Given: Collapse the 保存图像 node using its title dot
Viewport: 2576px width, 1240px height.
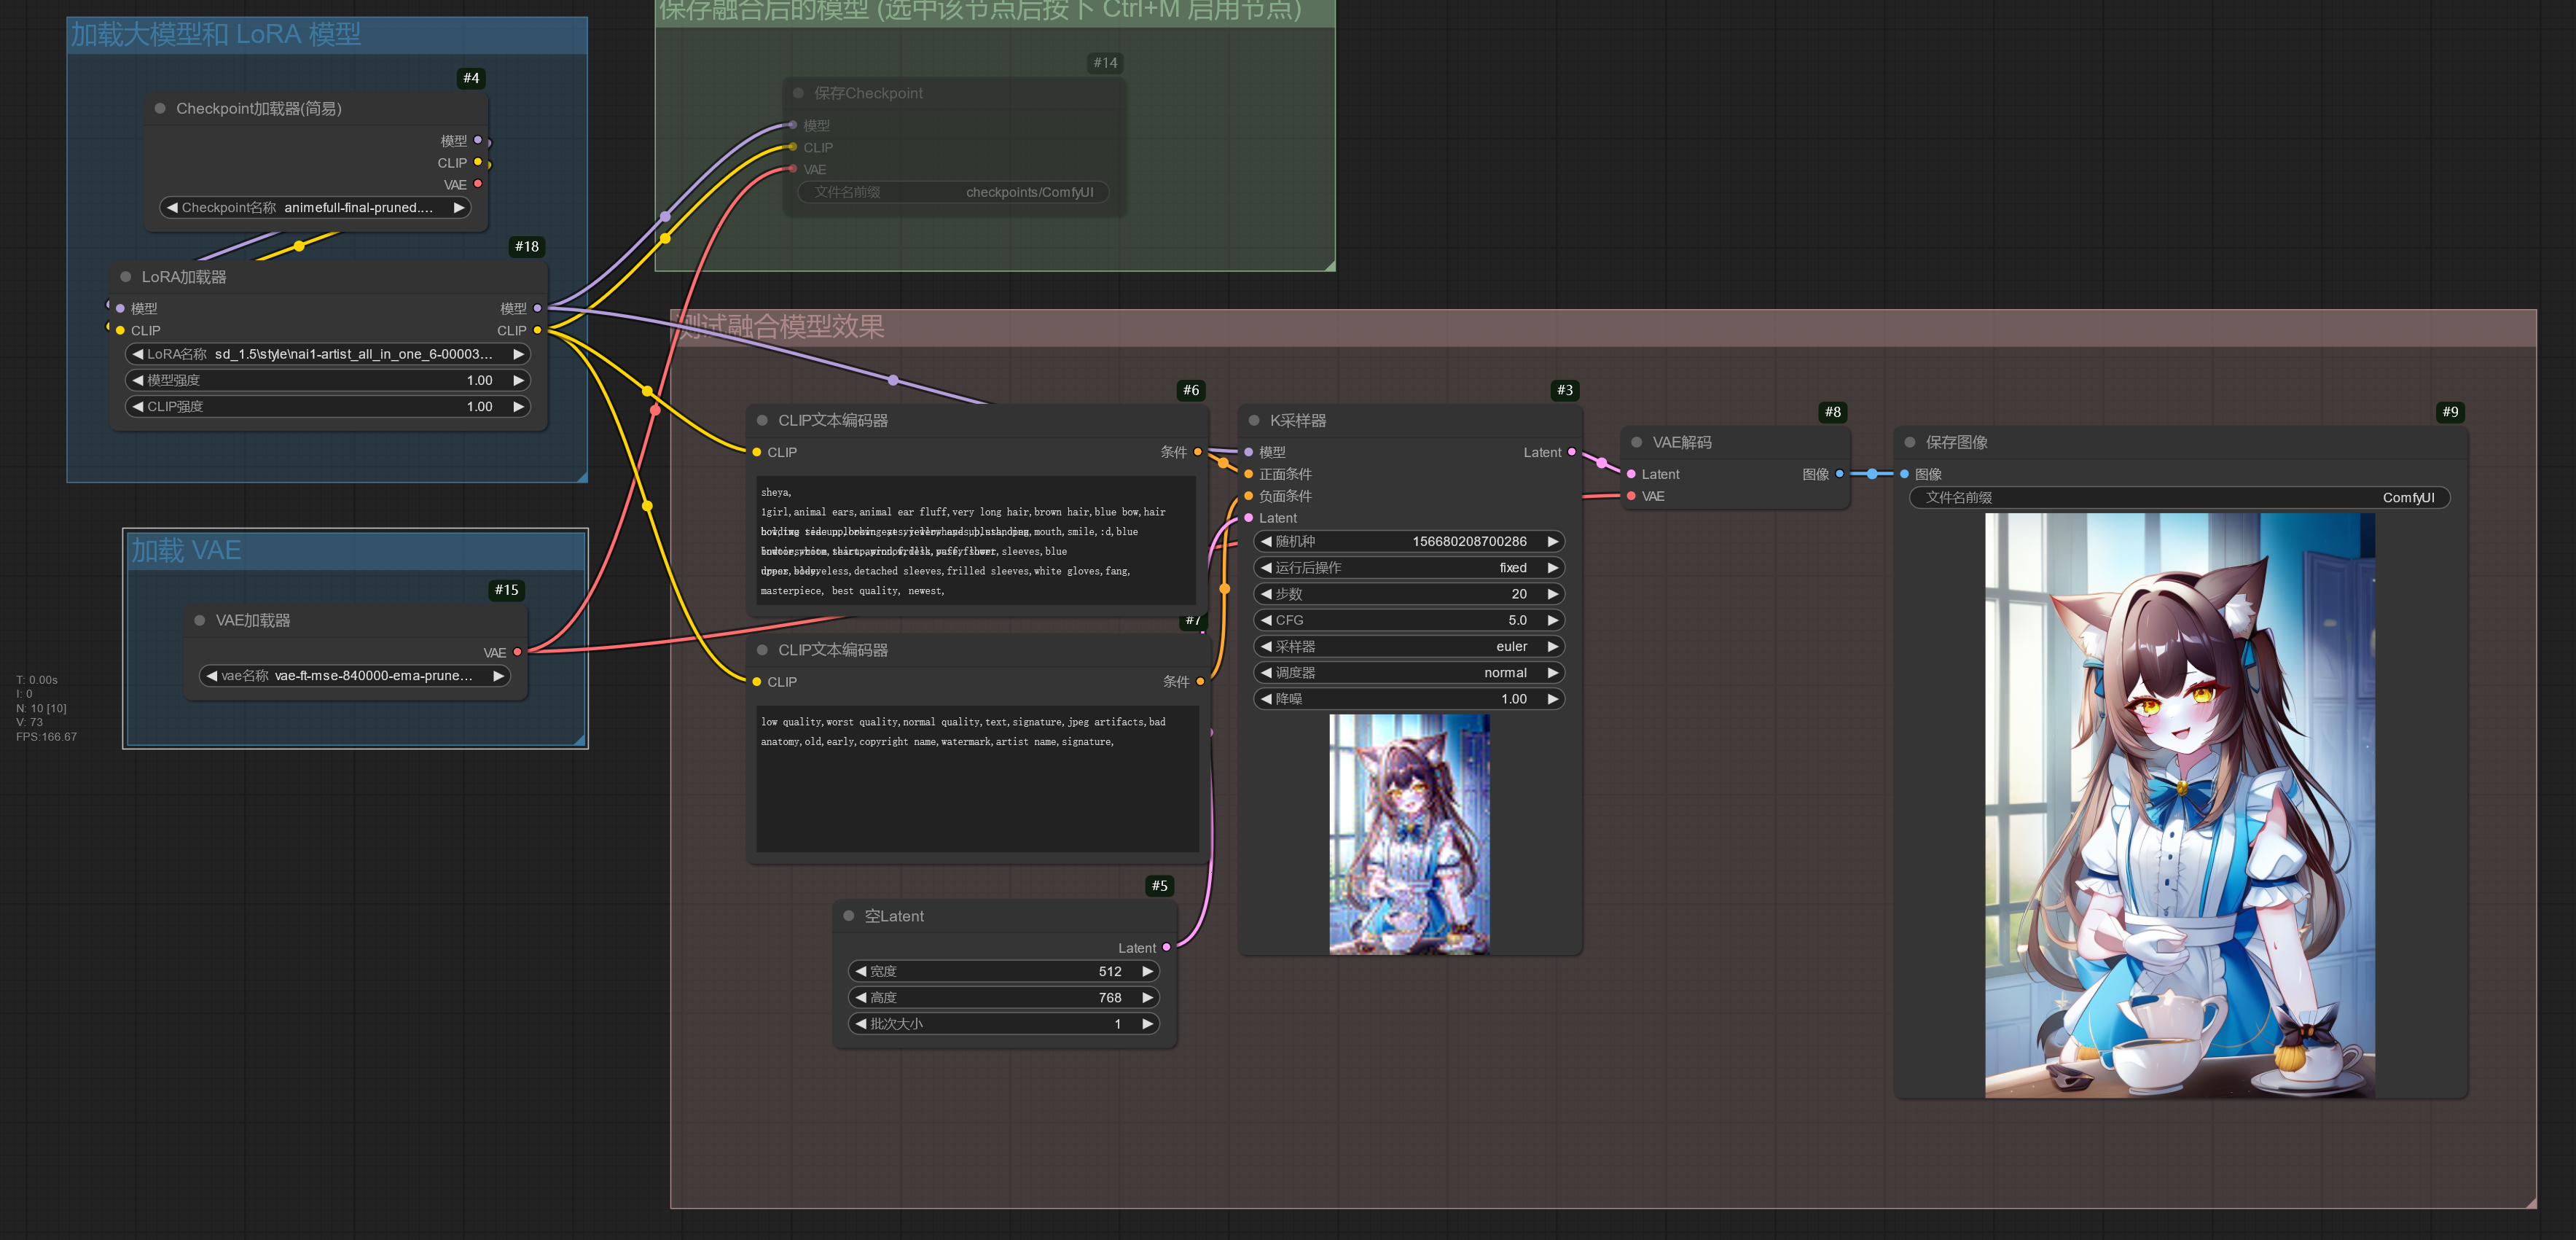Looking at the screenshot, I should (x=1910, y=442).
